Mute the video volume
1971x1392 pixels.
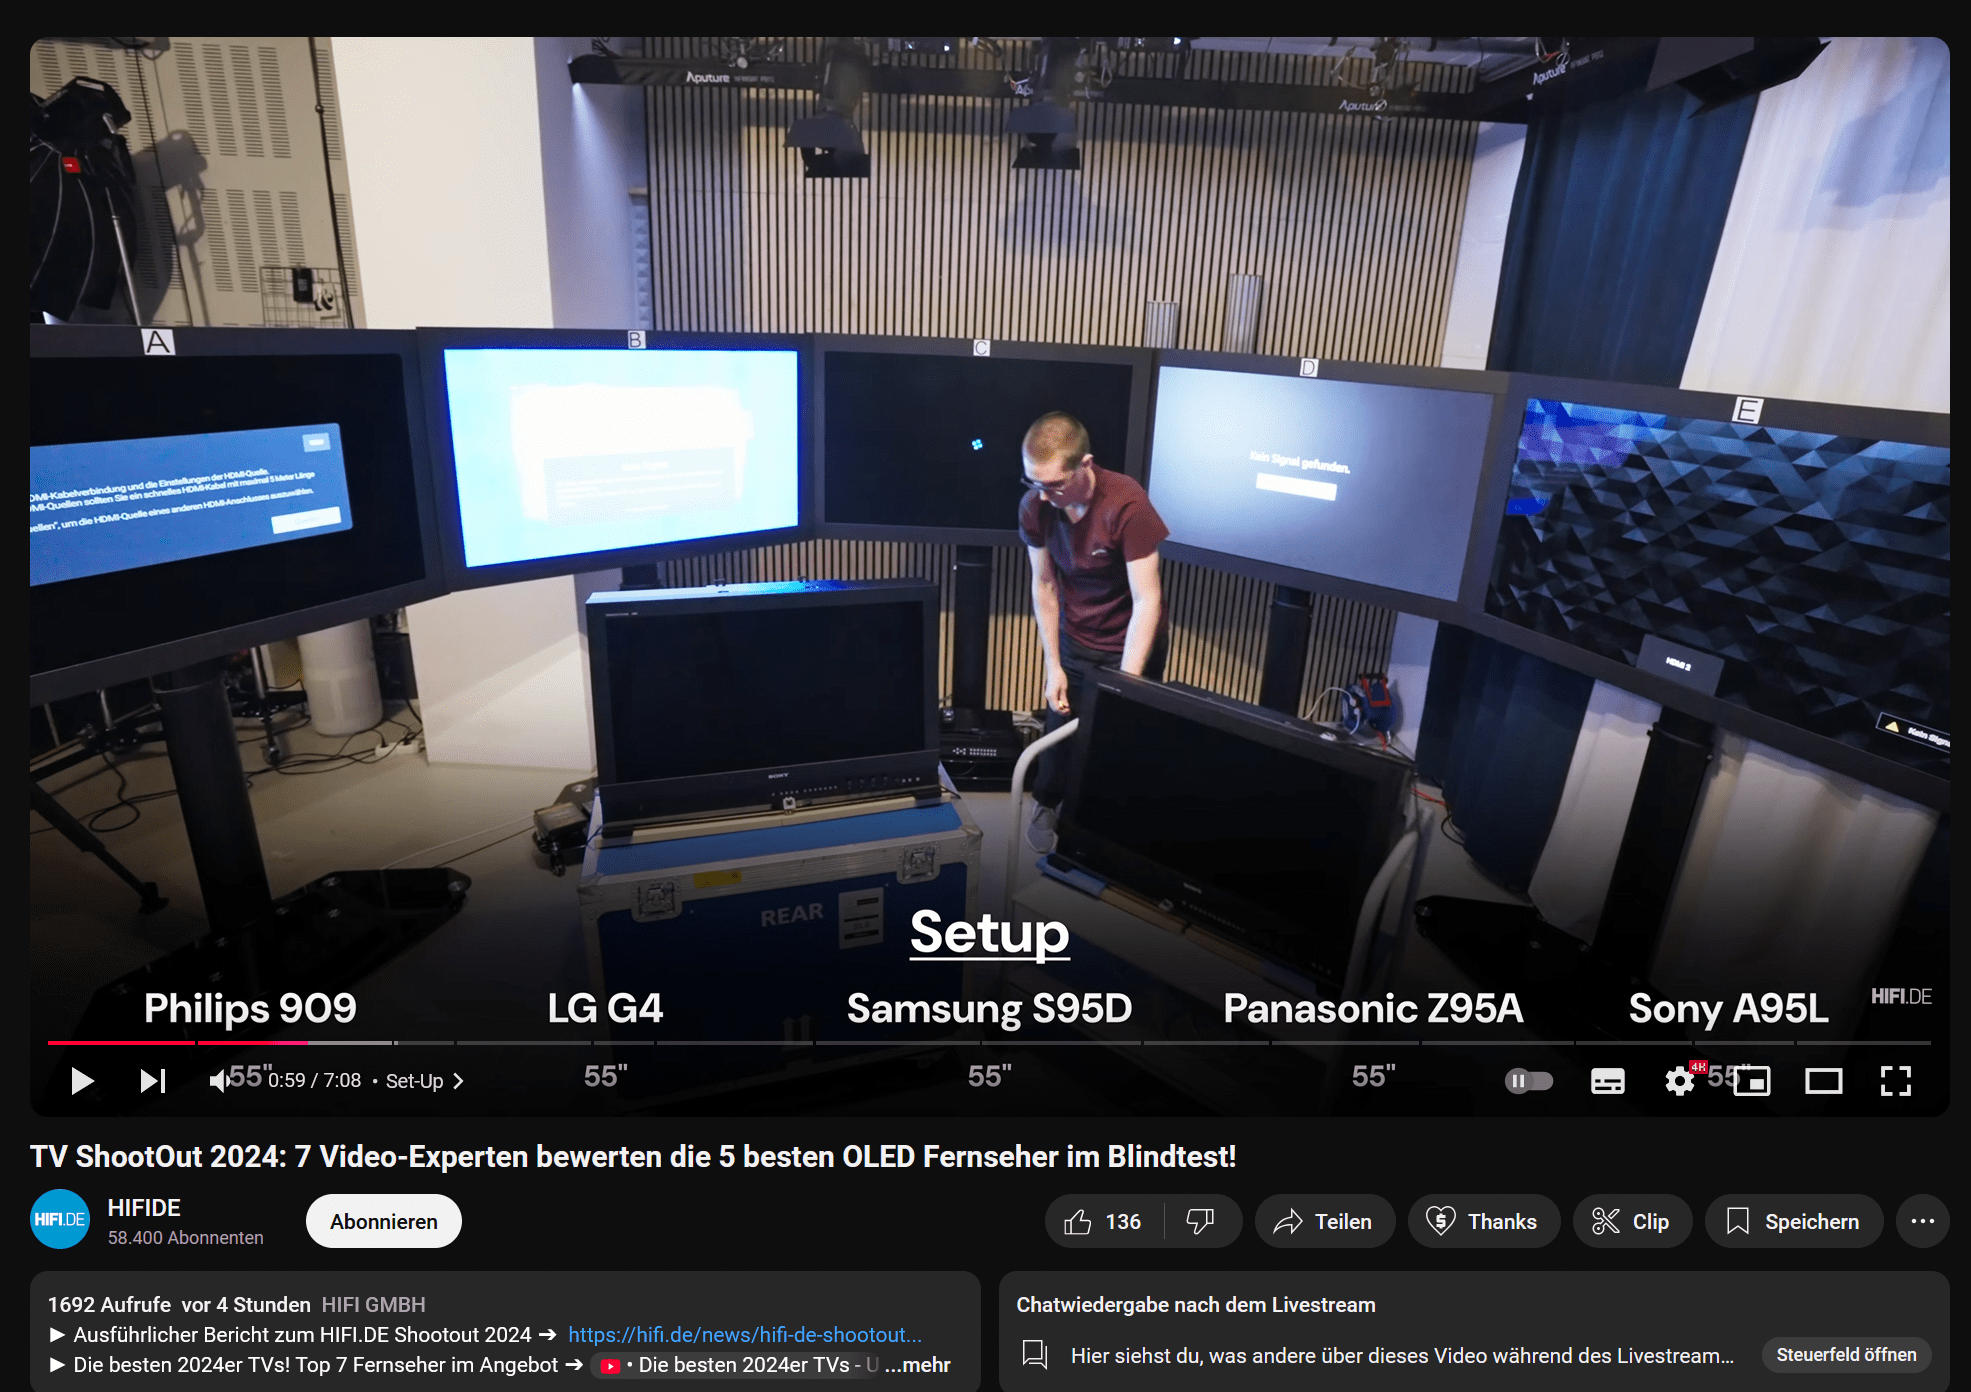tap(219, 1081)
